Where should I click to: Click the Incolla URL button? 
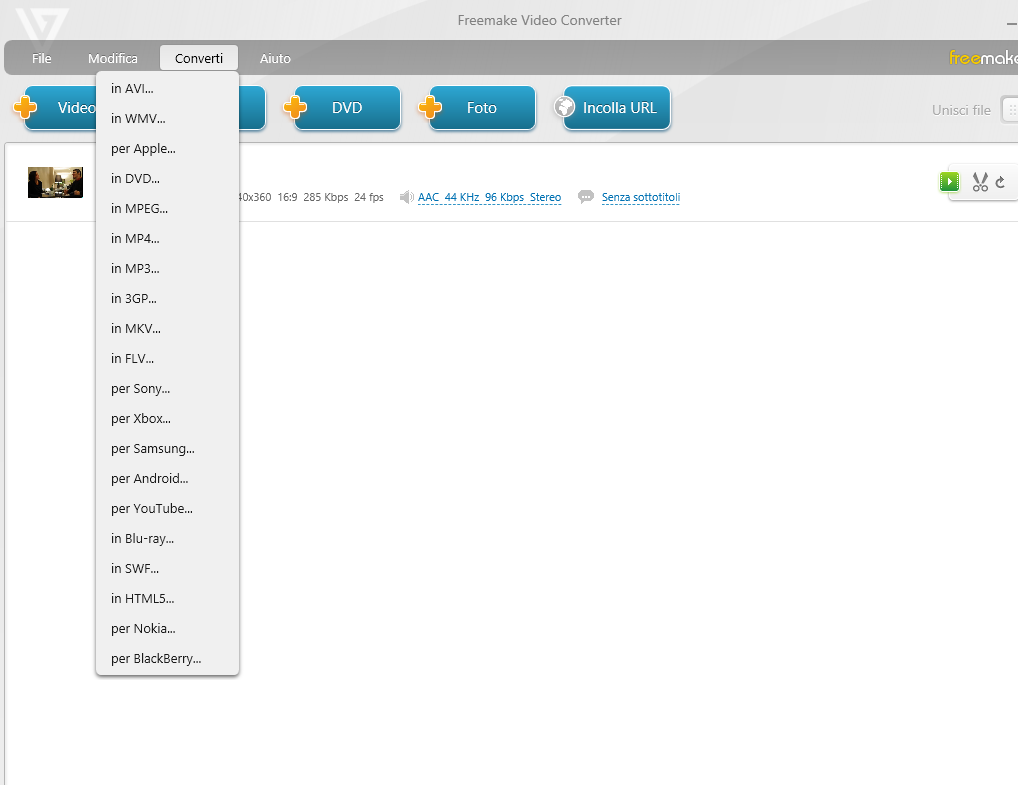point(617,108)
